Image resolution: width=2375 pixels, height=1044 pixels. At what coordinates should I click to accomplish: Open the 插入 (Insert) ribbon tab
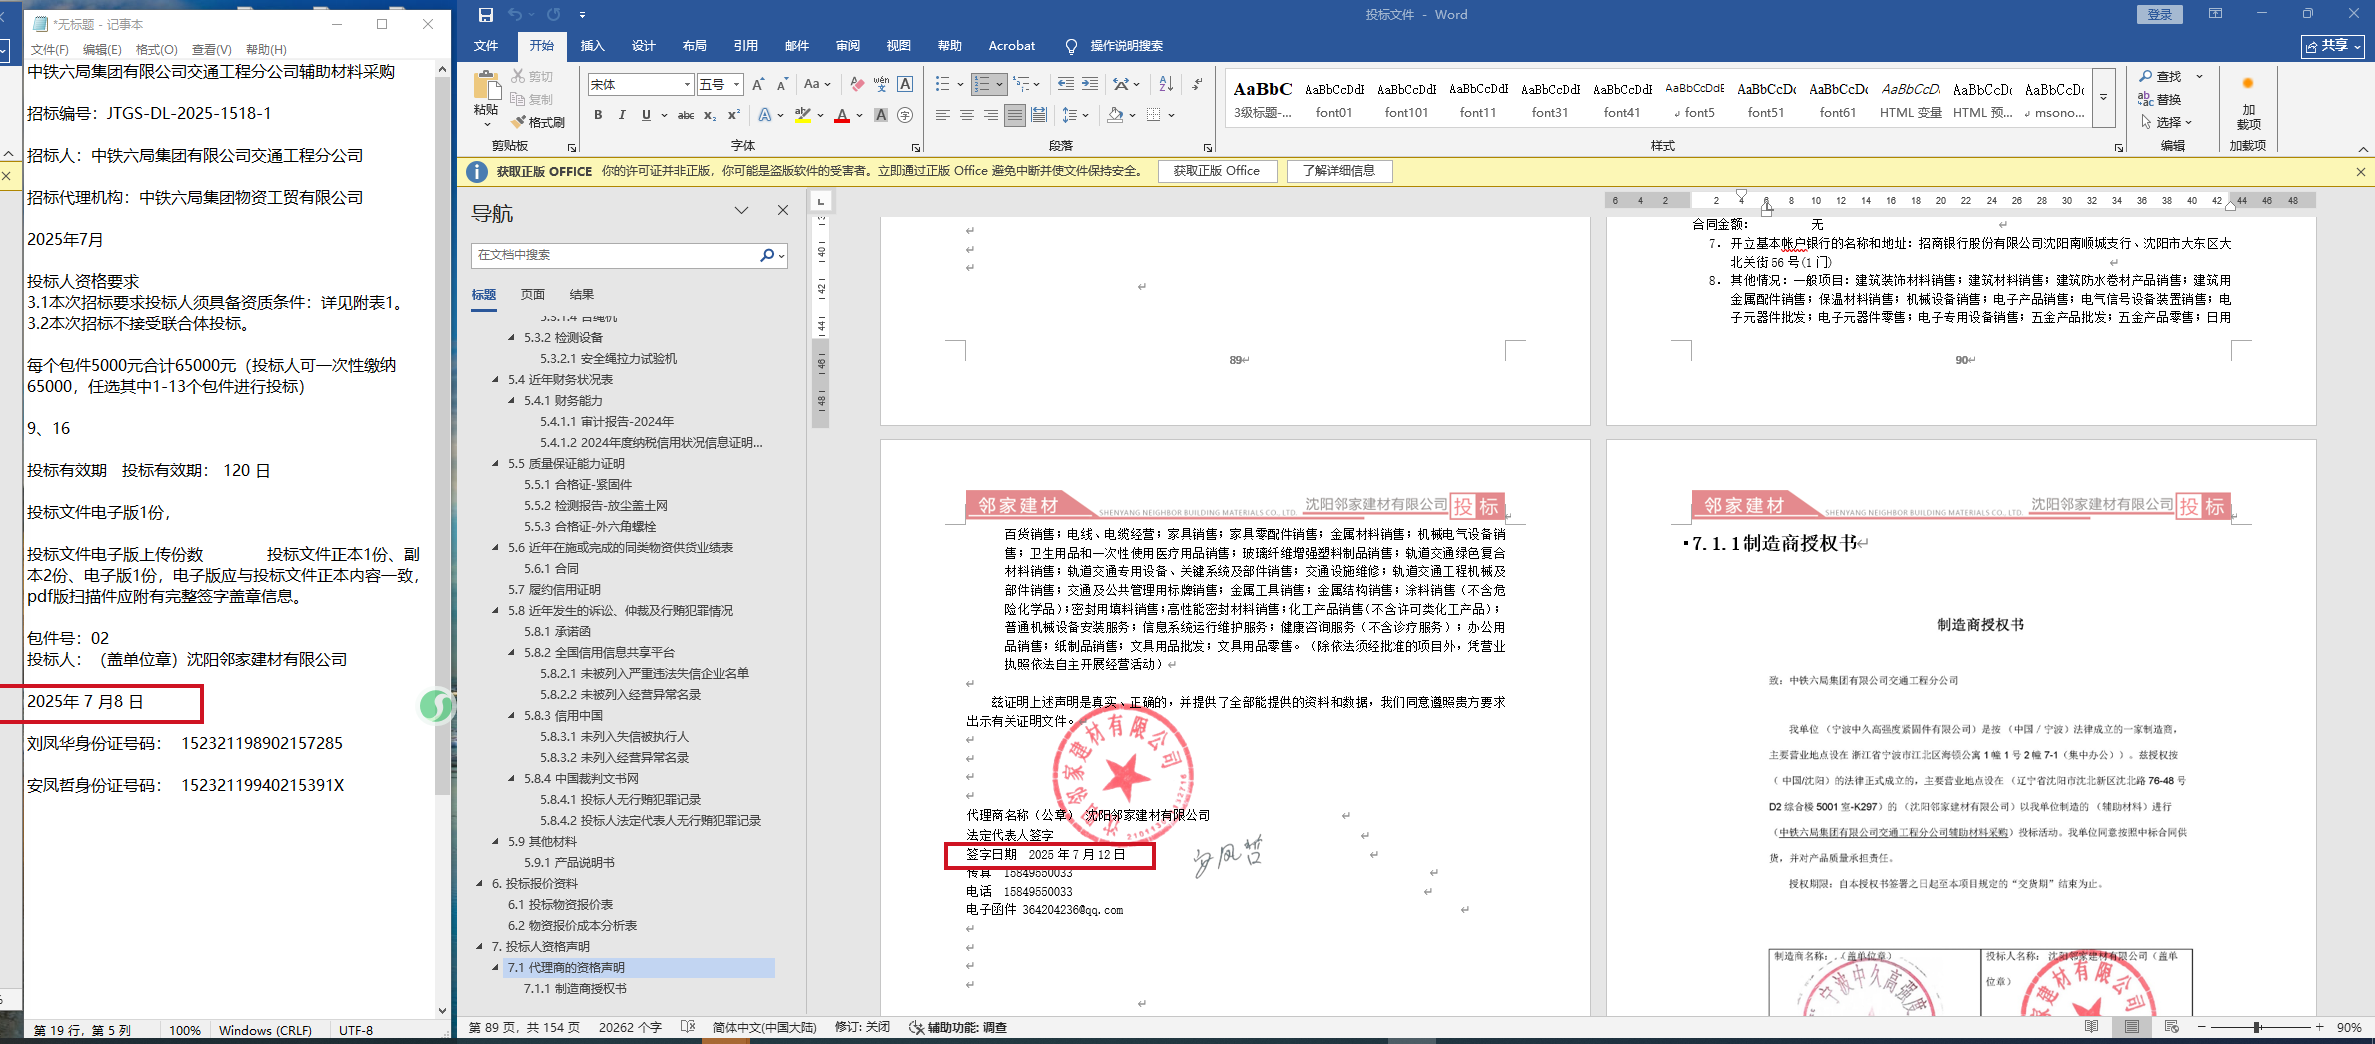click(593, 46)
